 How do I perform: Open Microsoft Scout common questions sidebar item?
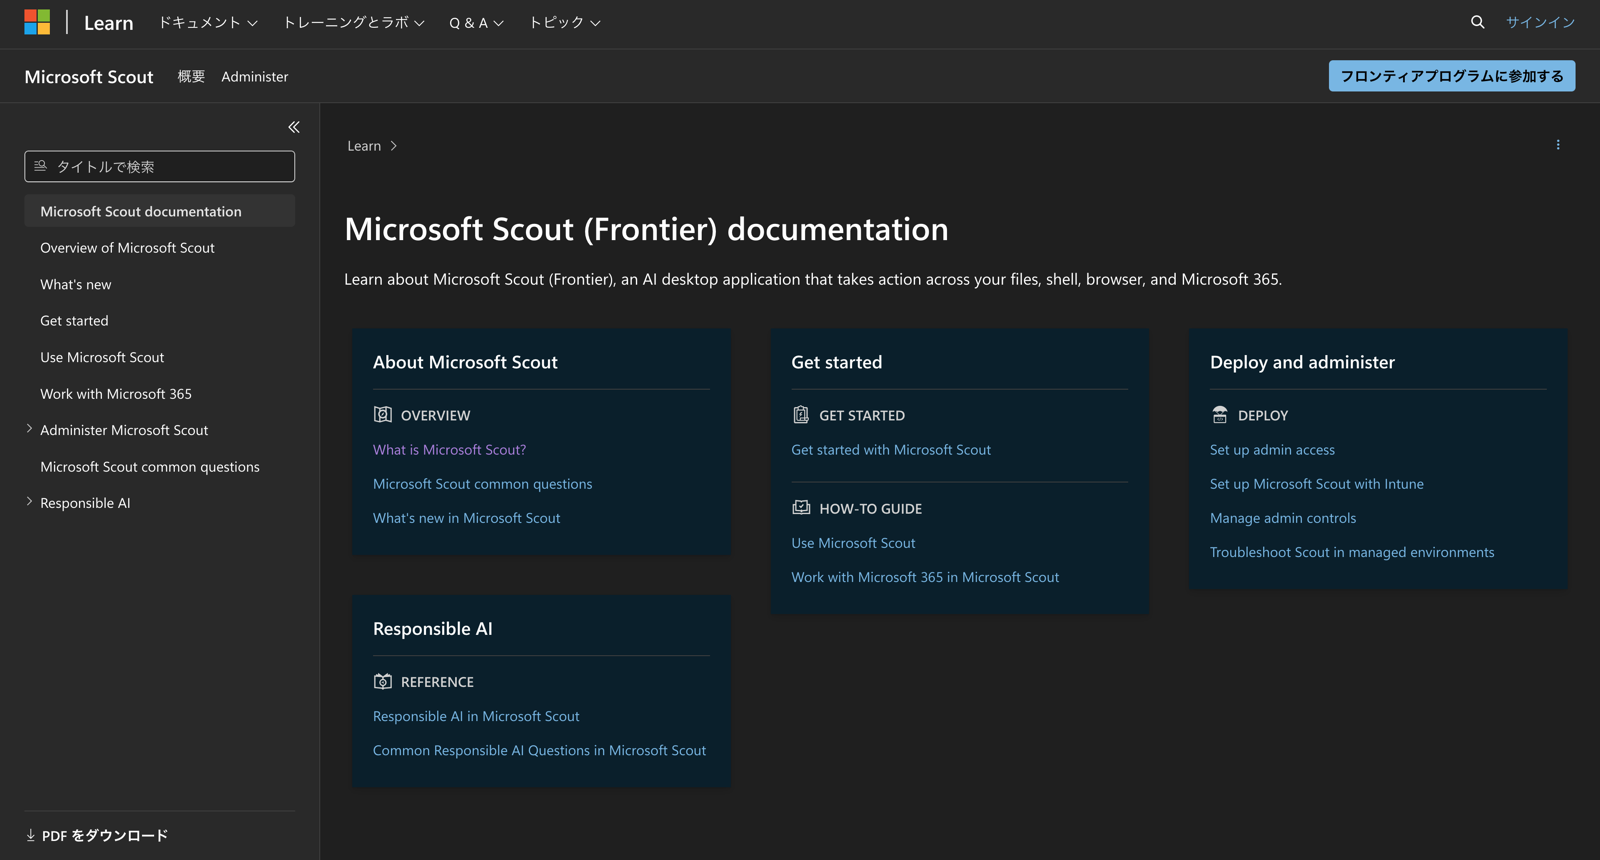pos(150,467)
